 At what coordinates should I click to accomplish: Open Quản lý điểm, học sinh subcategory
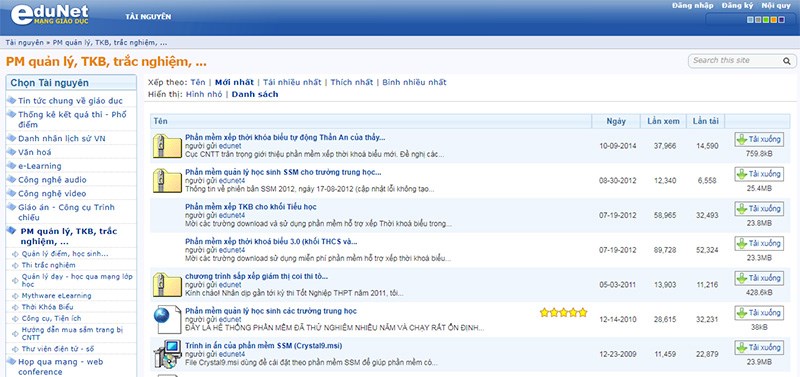(65, 254)
